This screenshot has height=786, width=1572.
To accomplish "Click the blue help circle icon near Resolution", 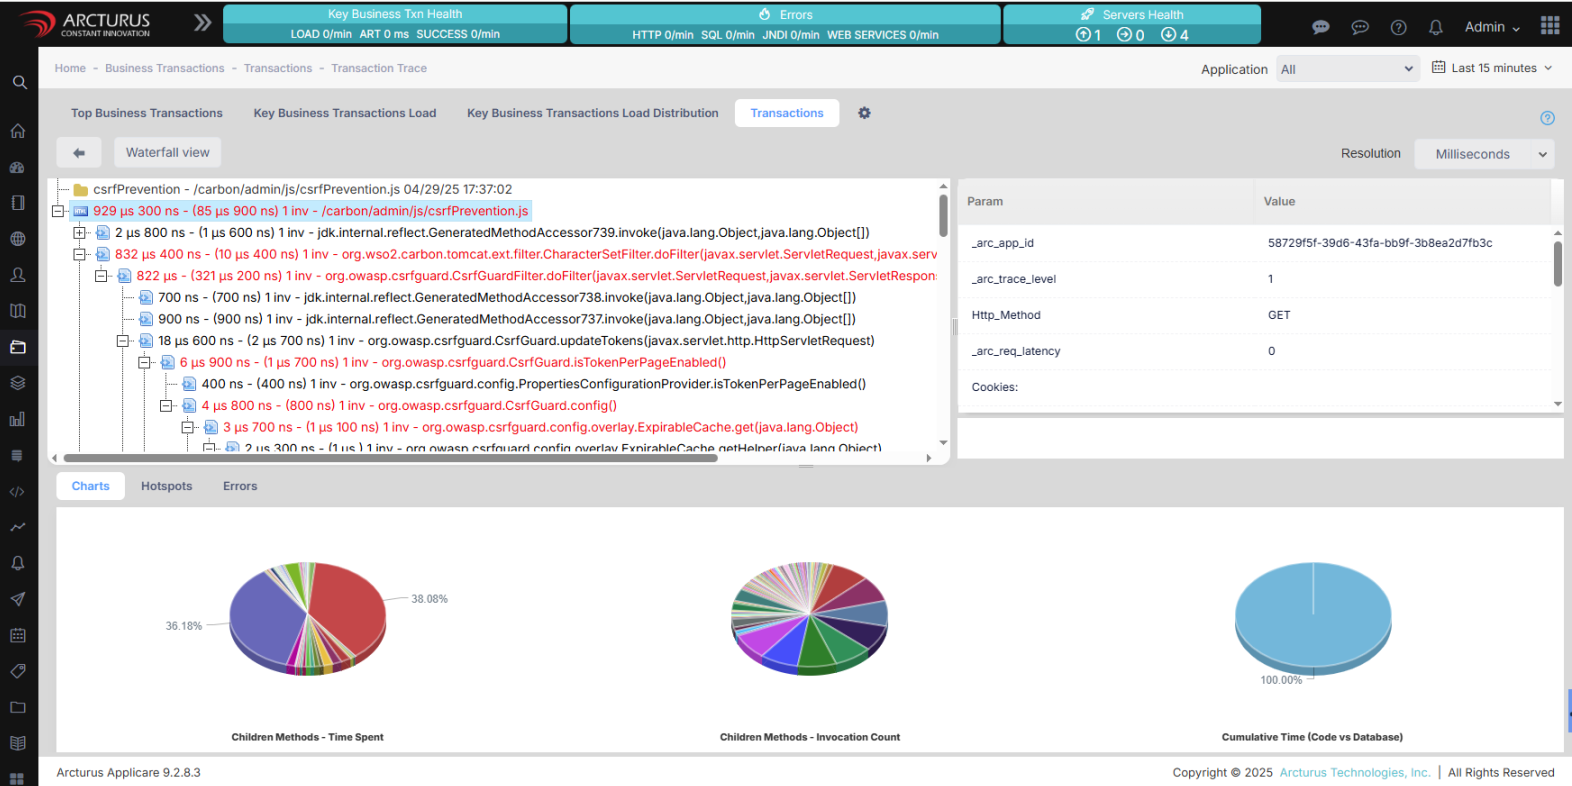I will click(x=1547, y=118).
